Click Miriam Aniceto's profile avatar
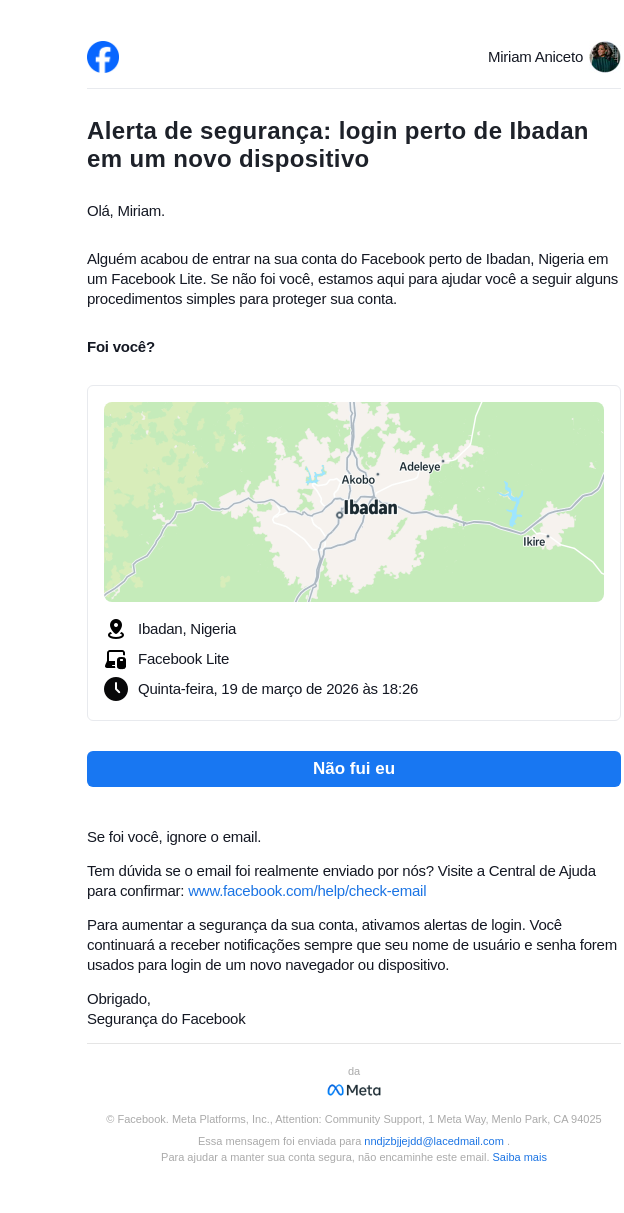Image resolution: width=624 pixels, height=1213 pixels. coord(604,57)
